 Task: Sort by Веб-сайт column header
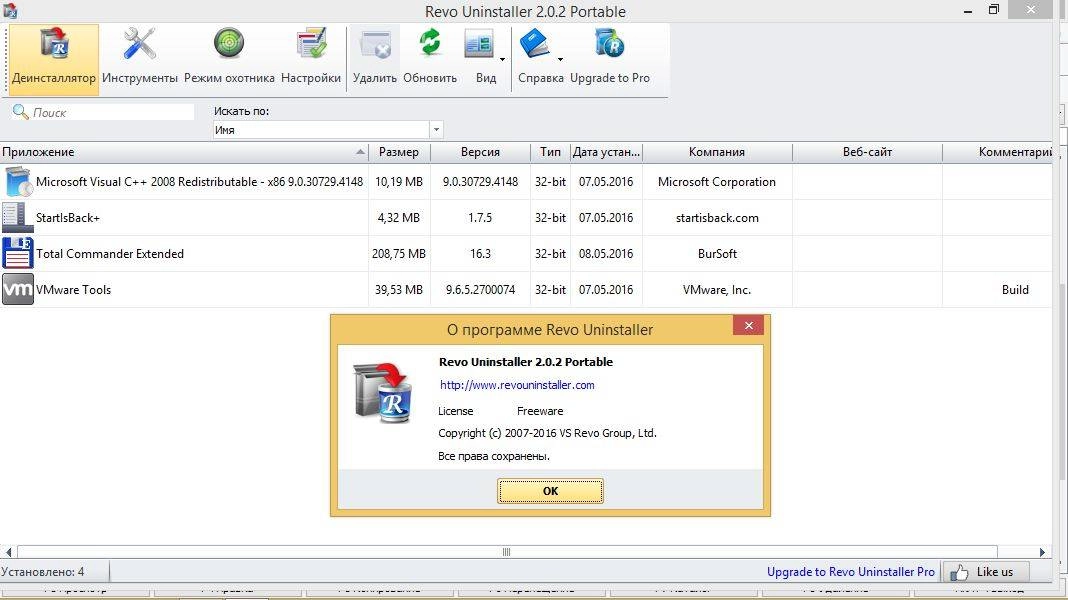point(867,152)
